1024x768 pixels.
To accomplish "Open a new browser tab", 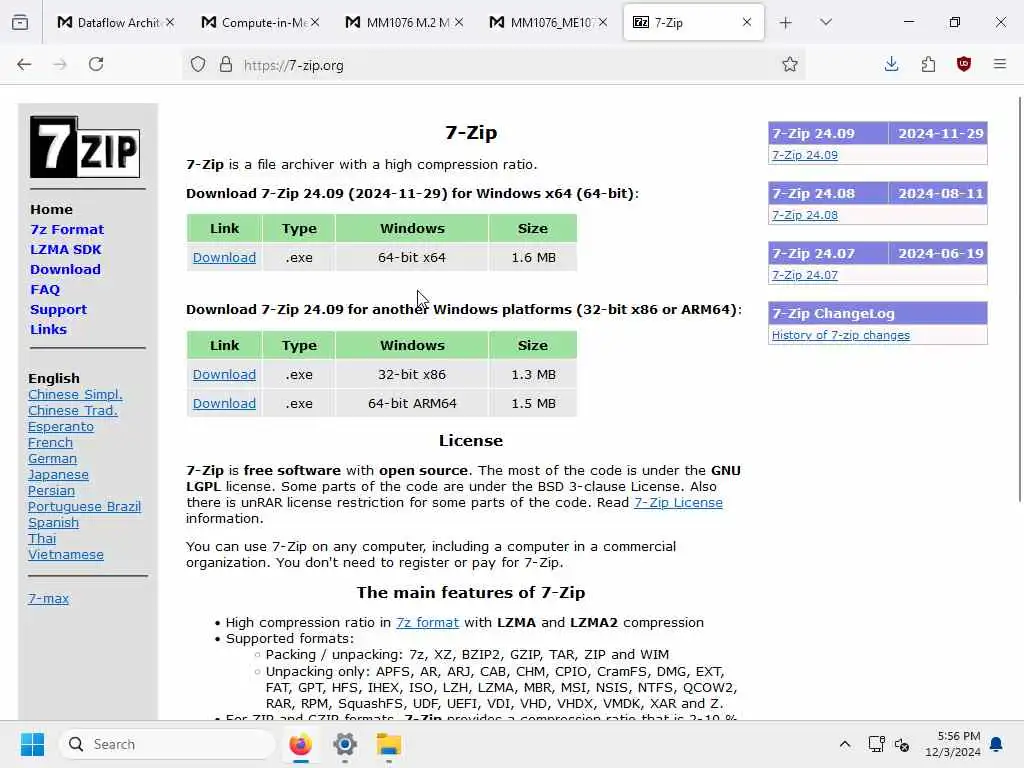I will [x=786, y=23].
